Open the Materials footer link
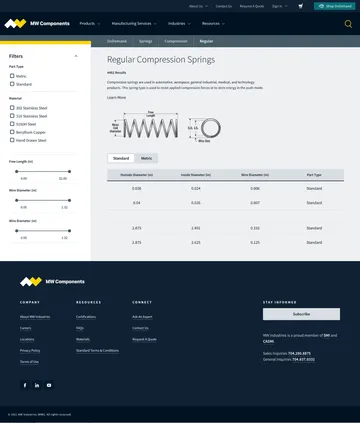The width and height of the screenshot is (360, 423). pyautogui.click(x=83, y=339)
